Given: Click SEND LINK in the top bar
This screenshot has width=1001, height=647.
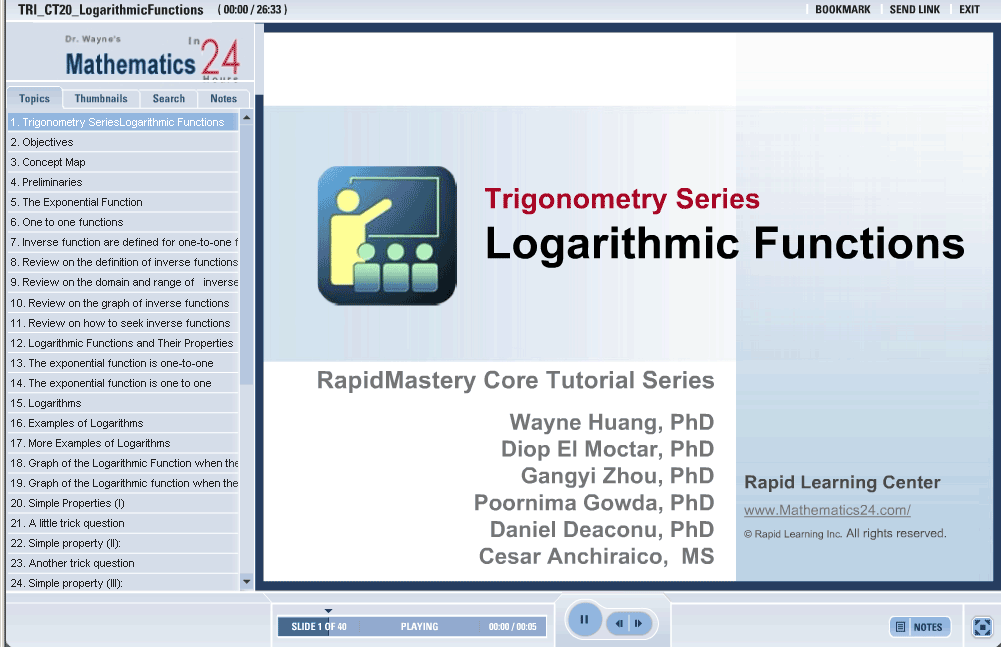Looking at the screenshot, I should 914,10.
